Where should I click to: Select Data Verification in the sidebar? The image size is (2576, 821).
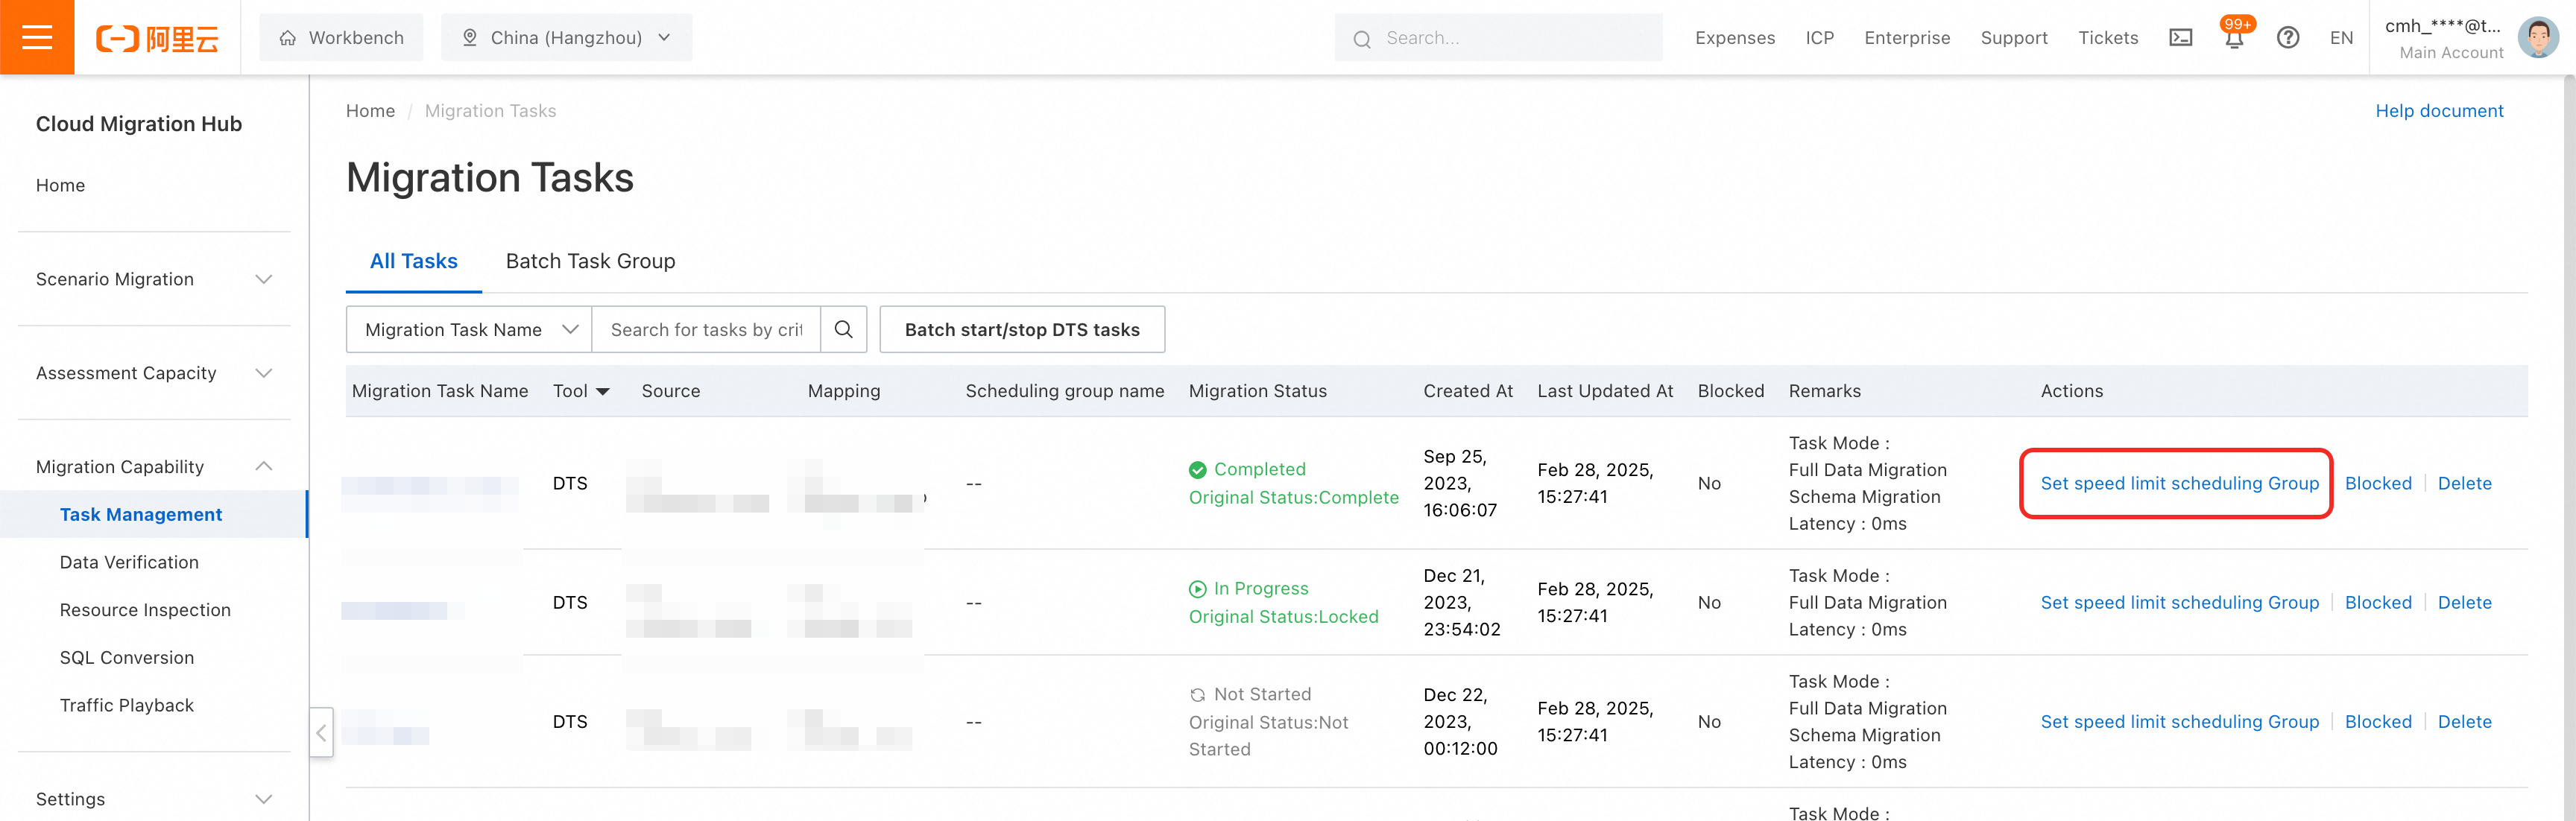pyautogui.click(x=129, y=562)
